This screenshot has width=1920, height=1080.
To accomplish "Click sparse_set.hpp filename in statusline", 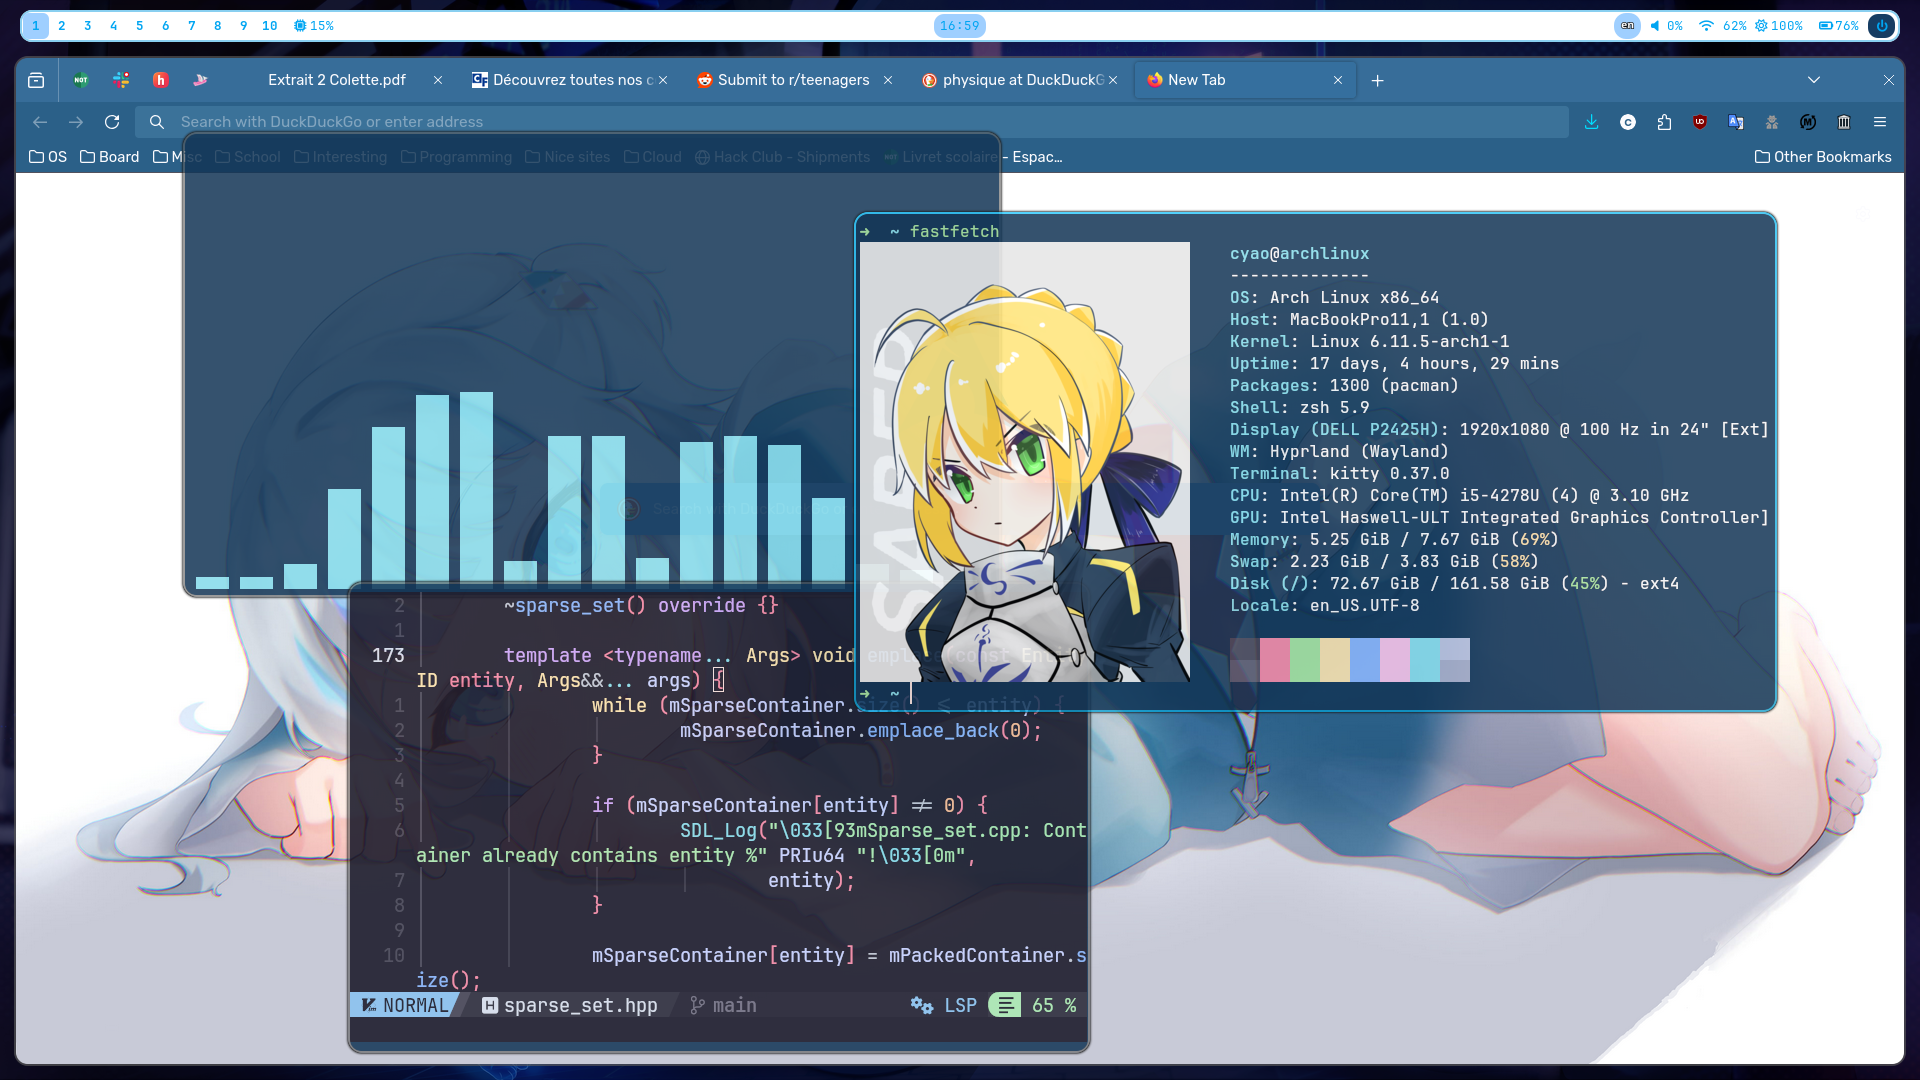I will 570,1005.
